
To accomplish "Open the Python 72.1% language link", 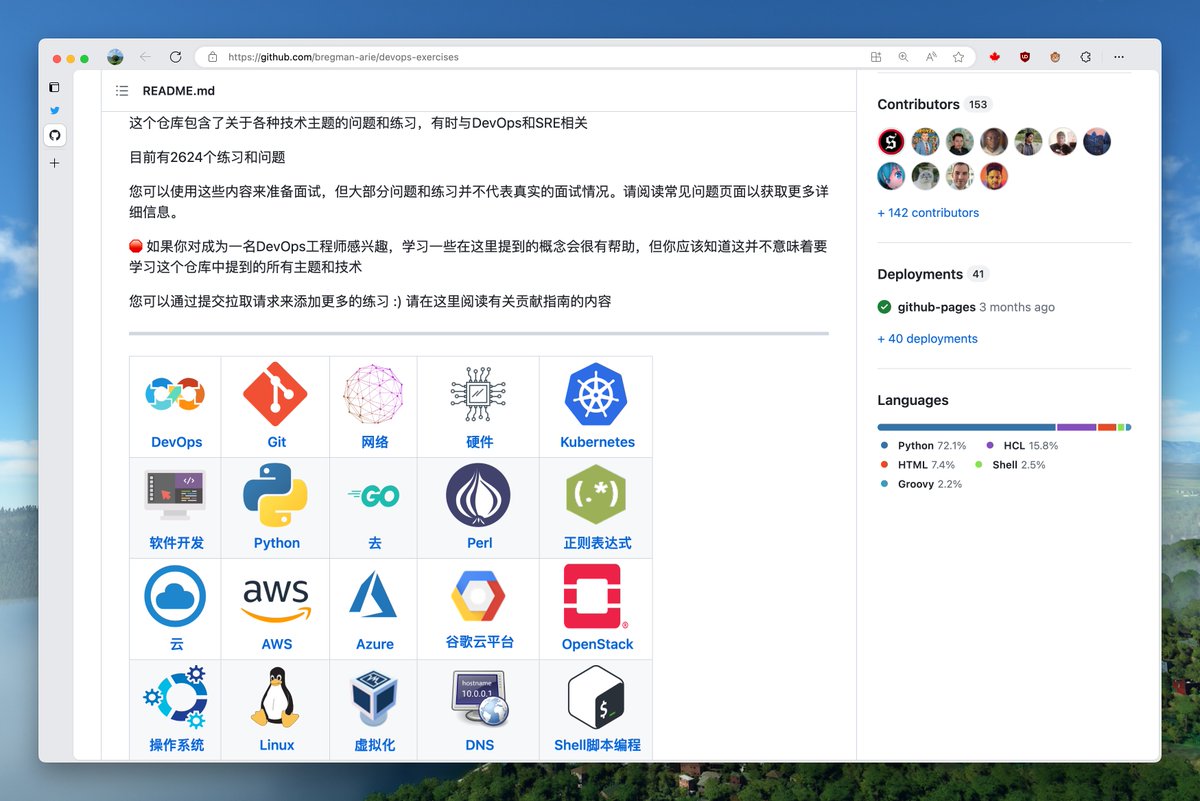I will coord(923,446).
